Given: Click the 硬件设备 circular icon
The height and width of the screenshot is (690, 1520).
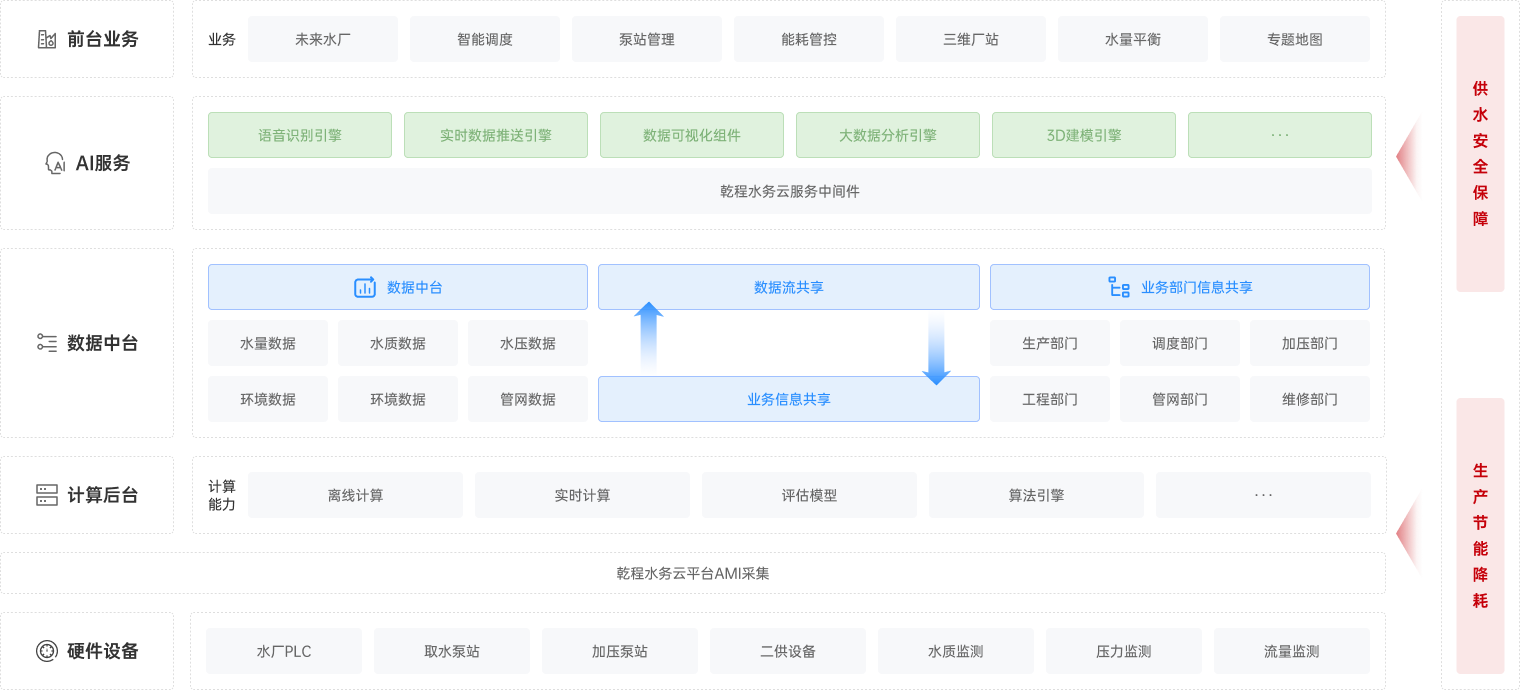Looking at the screenshot, I should click(x=47, y=651).
